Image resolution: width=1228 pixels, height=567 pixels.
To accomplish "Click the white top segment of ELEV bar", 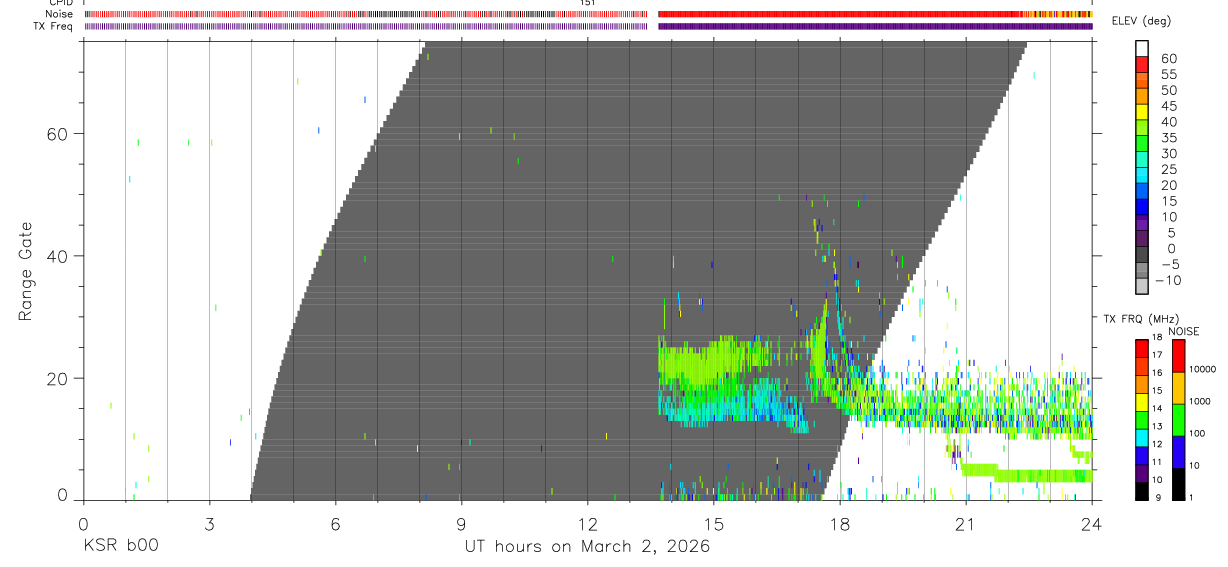I will 1142,47.
